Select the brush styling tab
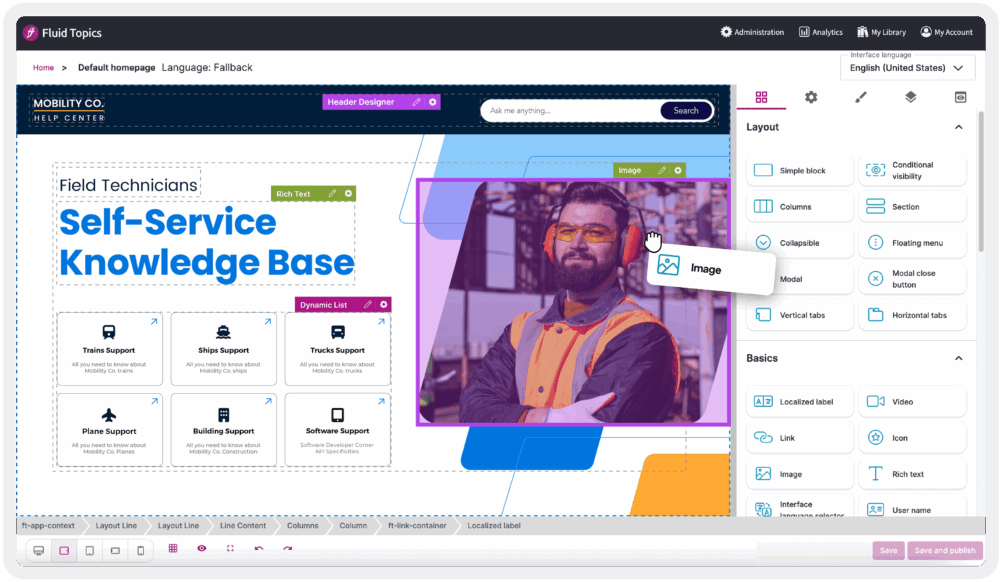Screen dimensions: 1000x582 [860, 97]
